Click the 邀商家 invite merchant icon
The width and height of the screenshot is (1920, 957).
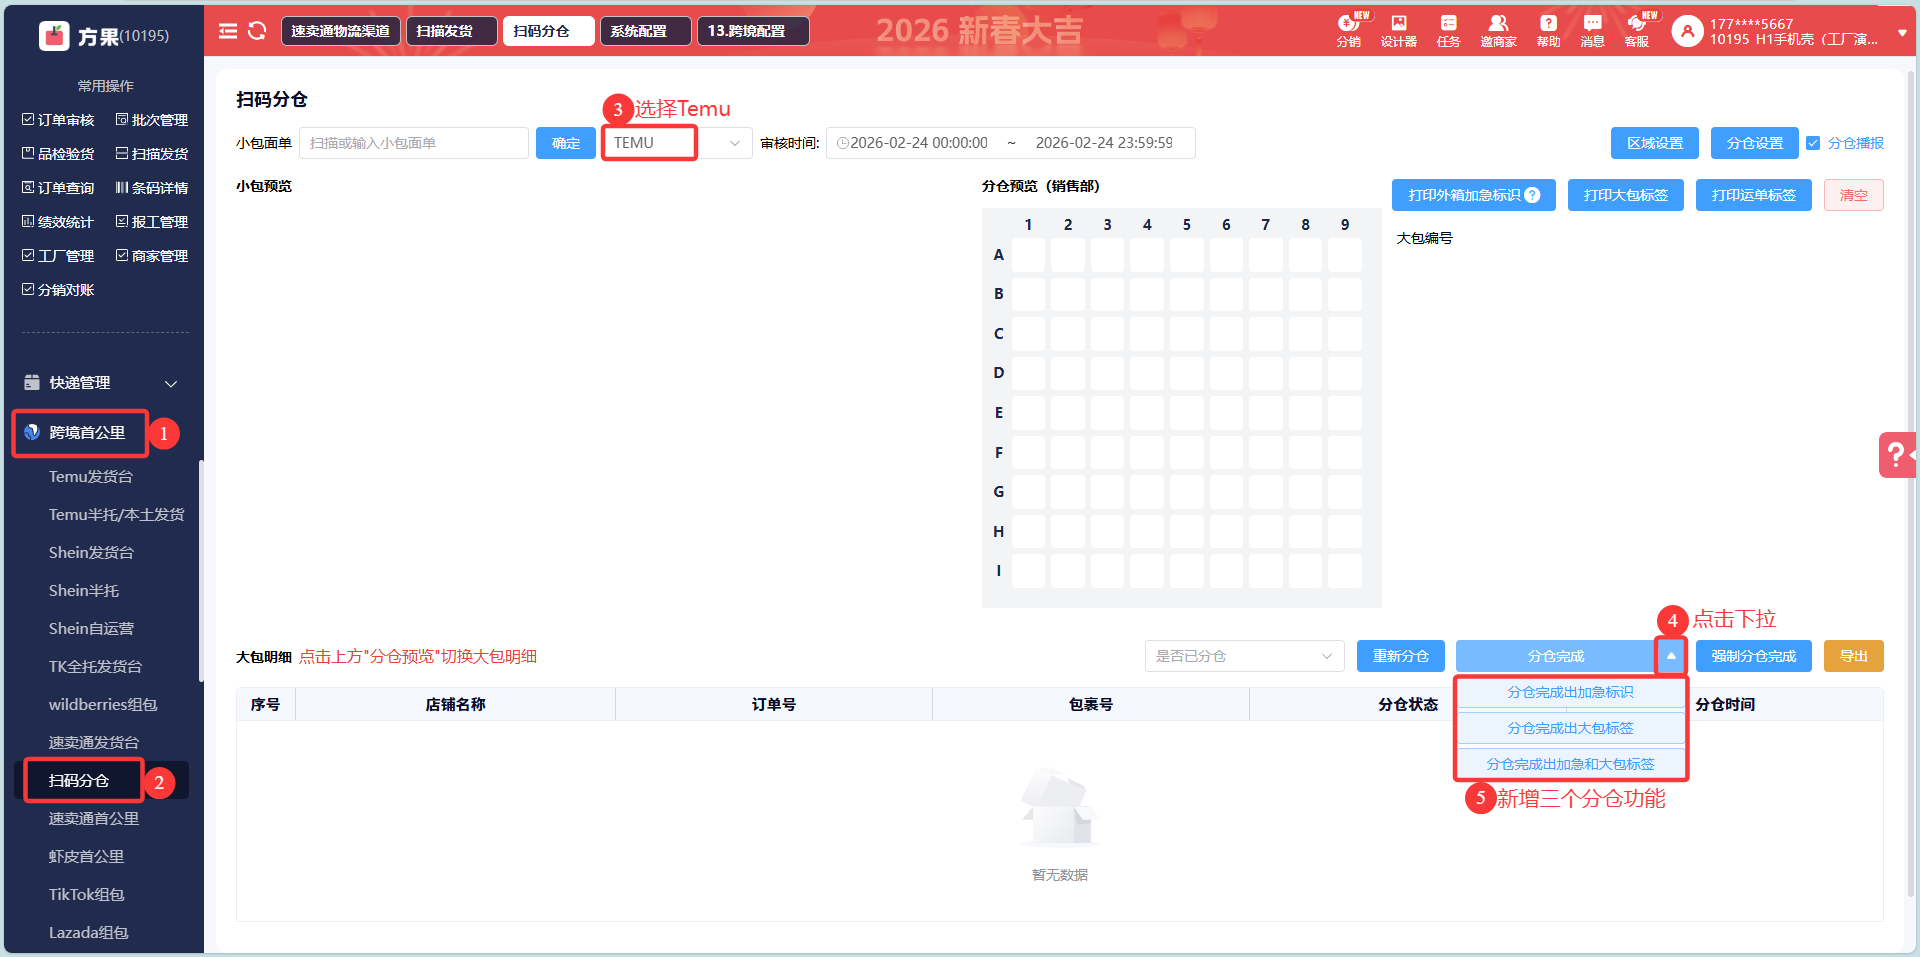(x=1498, y=30)
